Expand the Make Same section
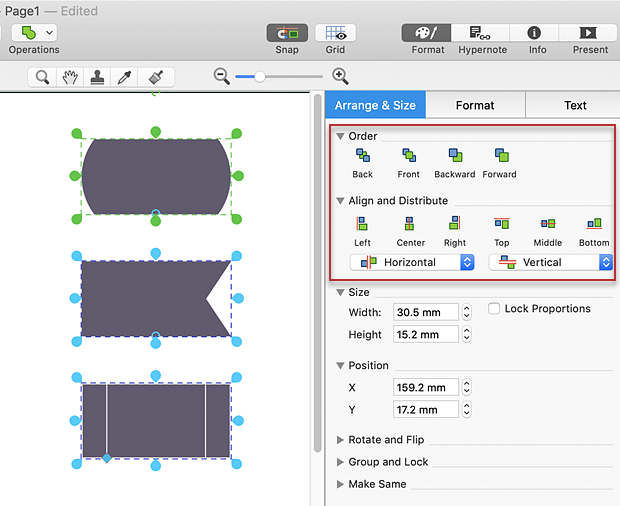 340,484
